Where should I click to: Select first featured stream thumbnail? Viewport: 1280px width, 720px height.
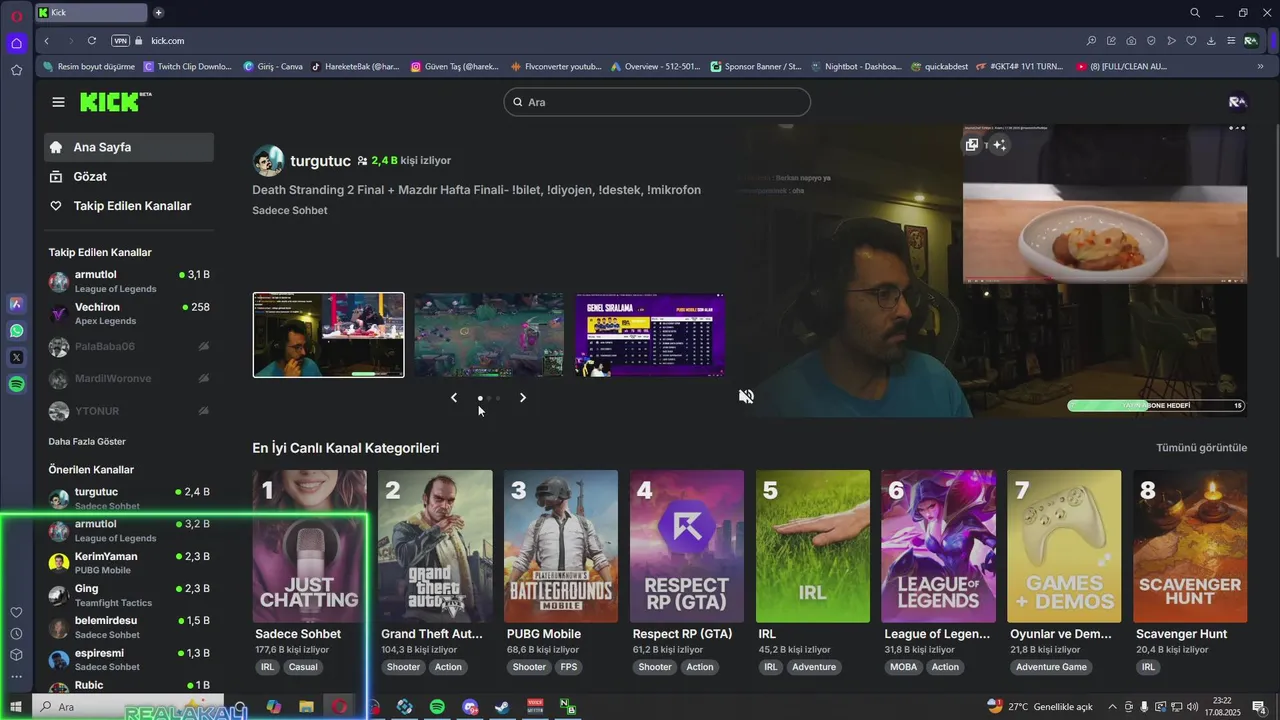pos(329,335)
